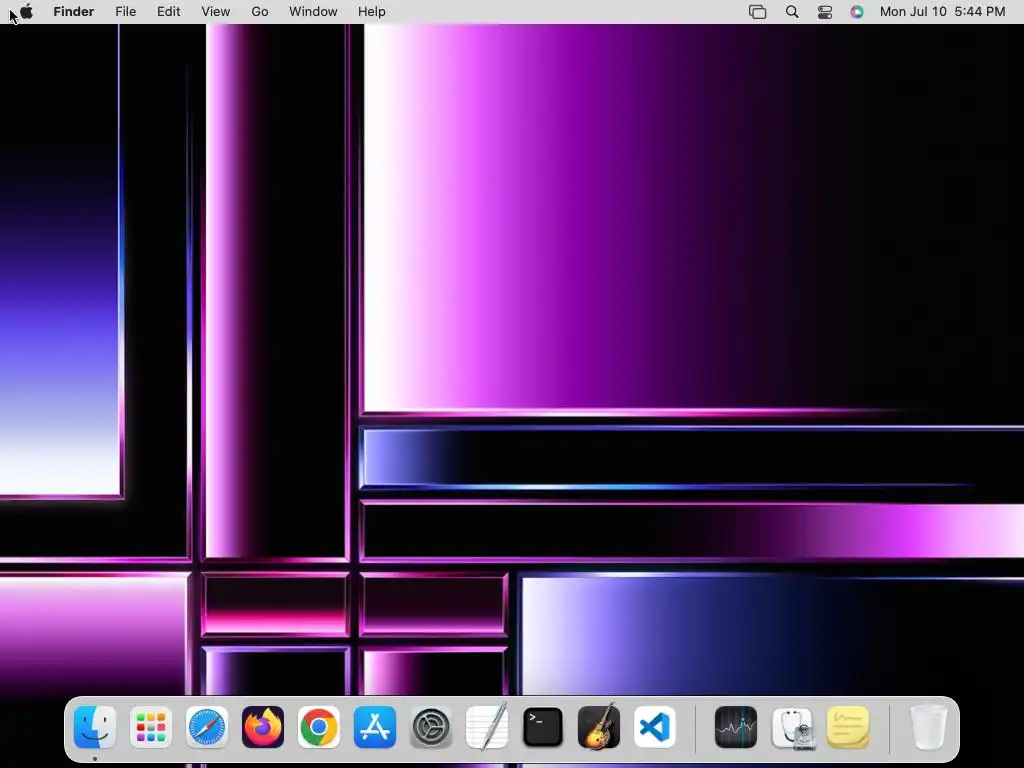The height and width of the screenshot is (768, 1024).
Task: Open Launchpad in the Dock
Action: tap(151, 727)
